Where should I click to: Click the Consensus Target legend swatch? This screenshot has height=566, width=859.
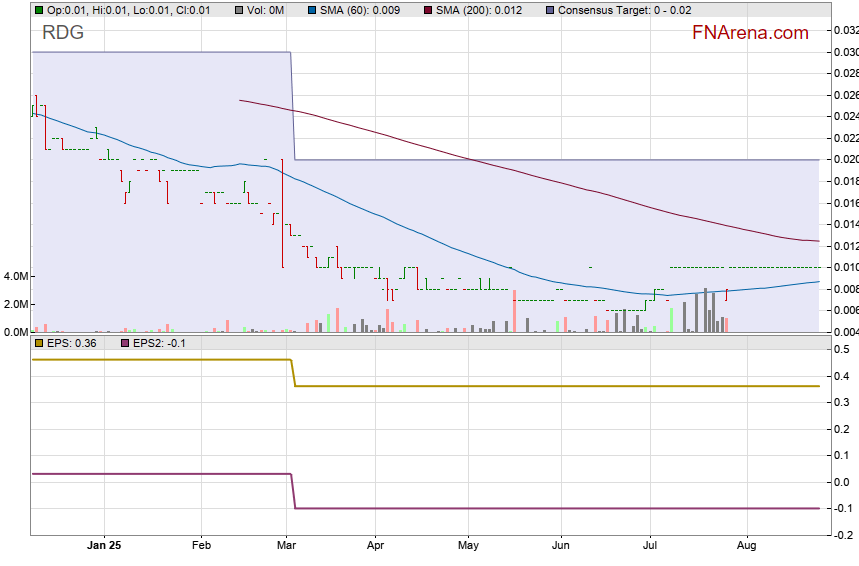[550, 10]
